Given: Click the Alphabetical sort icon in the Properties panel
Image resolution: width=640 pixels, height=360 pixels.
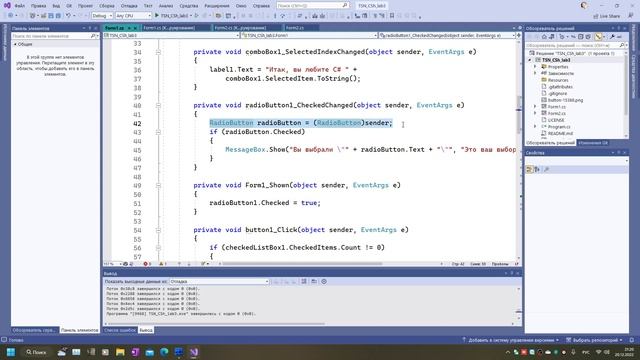Looking at the screenshot, I should [537, 169].
